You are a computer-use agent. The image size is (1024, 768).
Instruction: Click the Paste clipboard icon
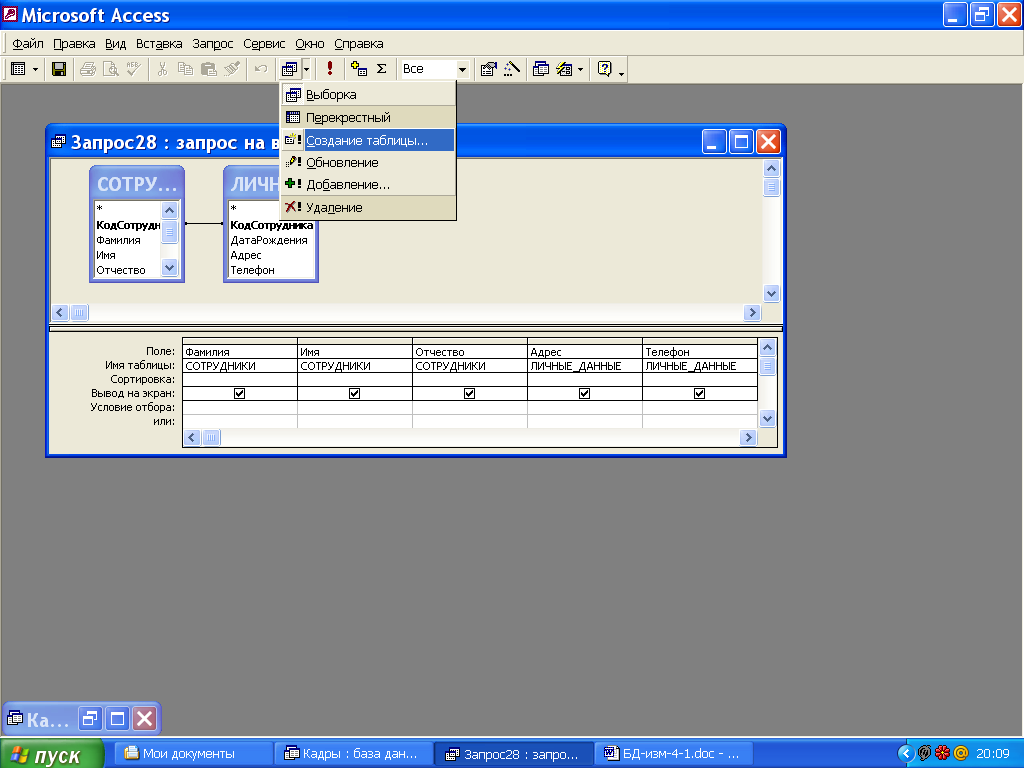coord(208,69)
